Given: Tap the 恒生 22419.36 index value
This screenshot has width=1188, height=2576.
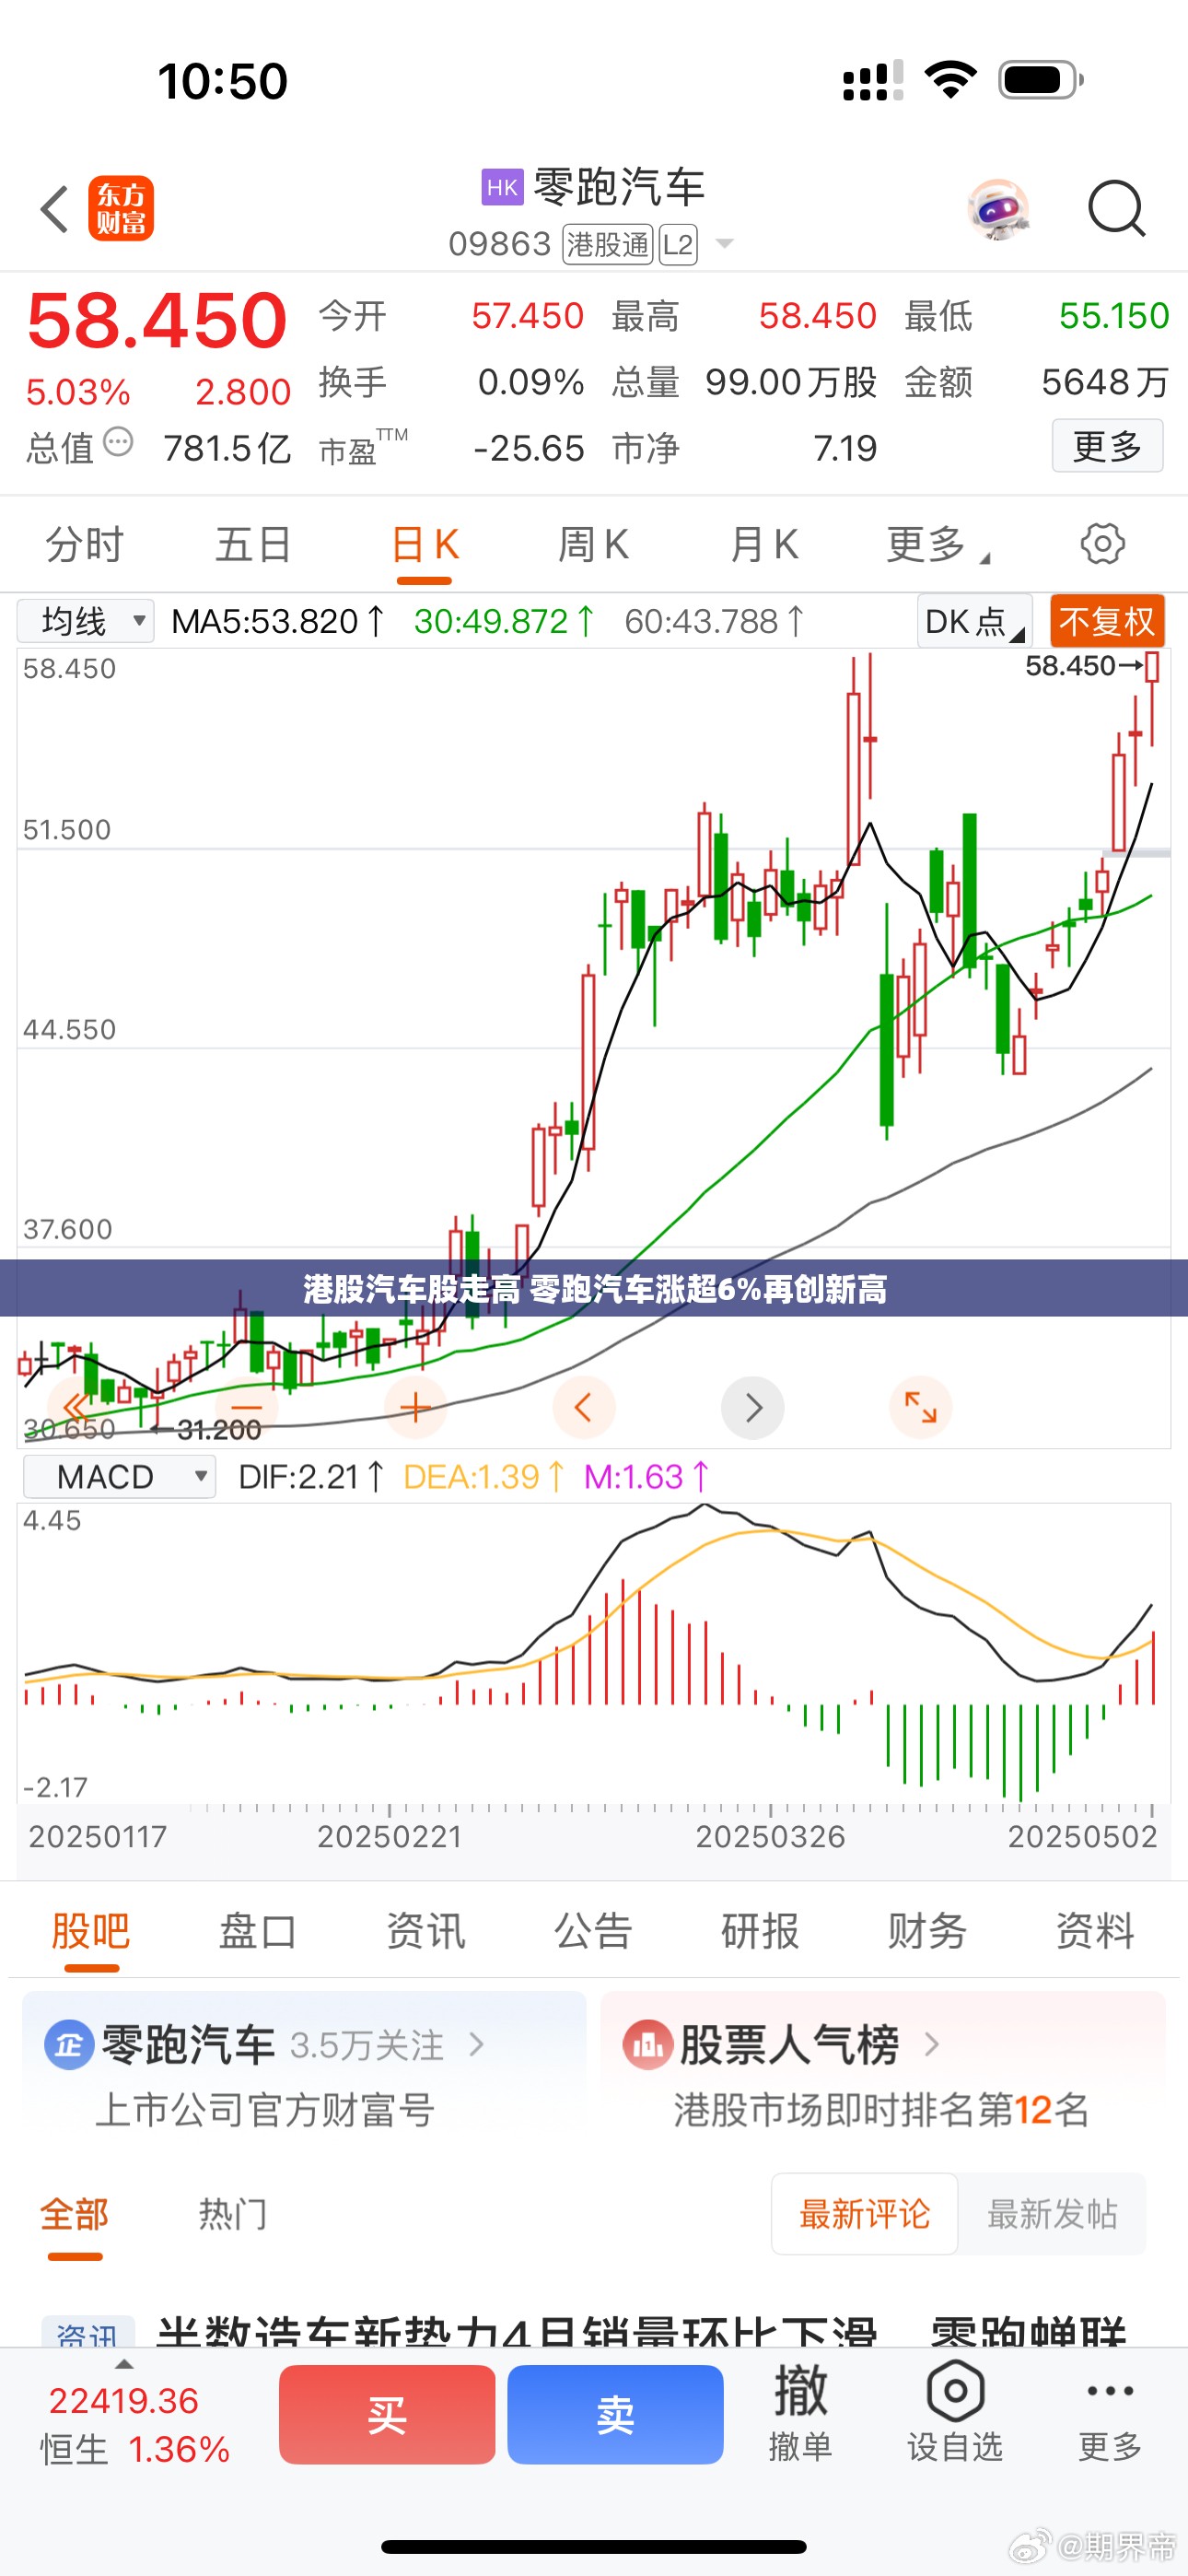Looking at the screenshot, I should point(124,2401).
